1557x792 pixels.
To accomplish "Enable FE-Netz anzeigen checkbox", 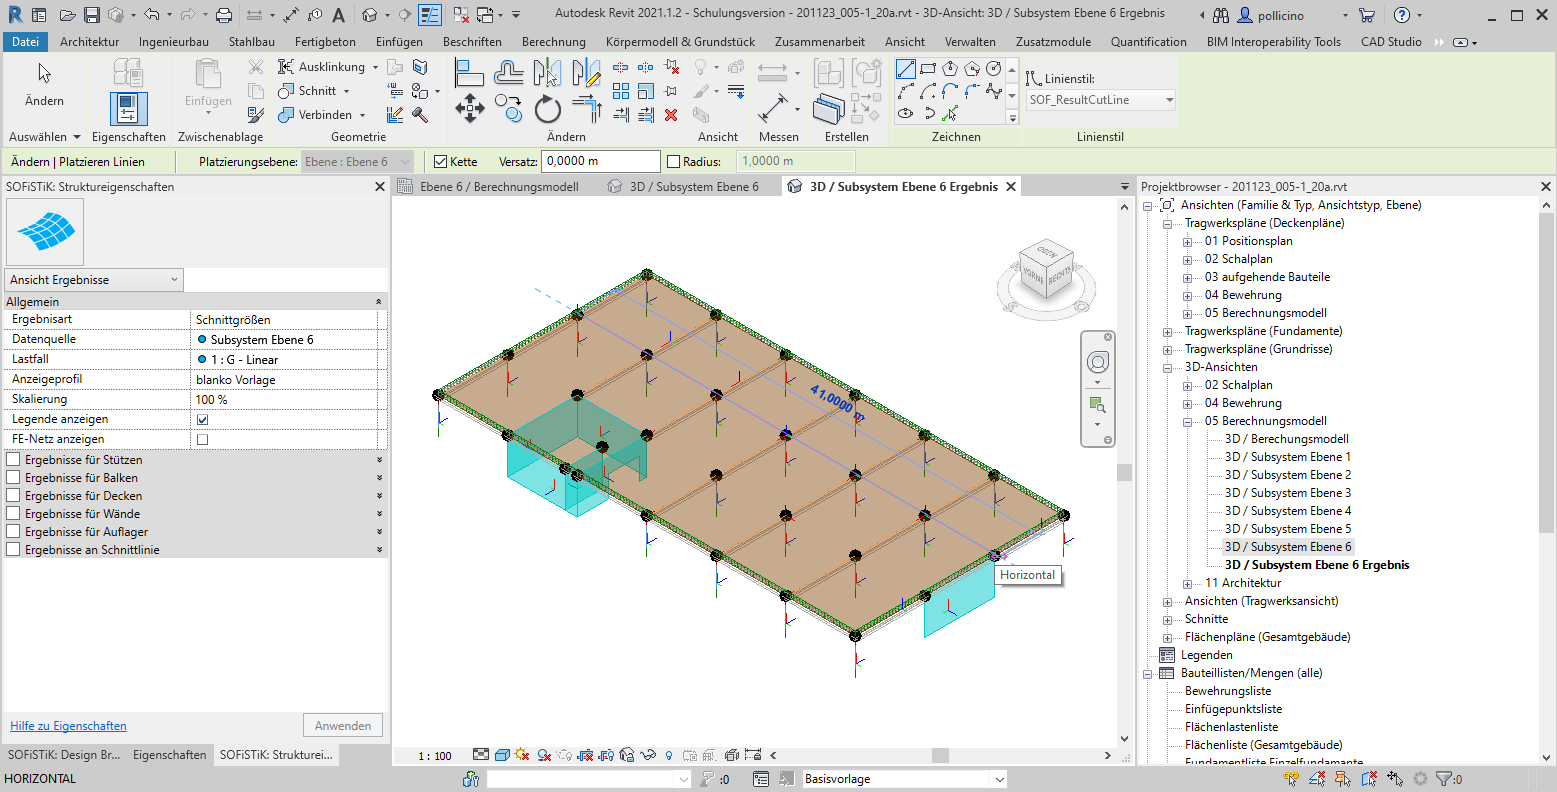I will 203,439.
